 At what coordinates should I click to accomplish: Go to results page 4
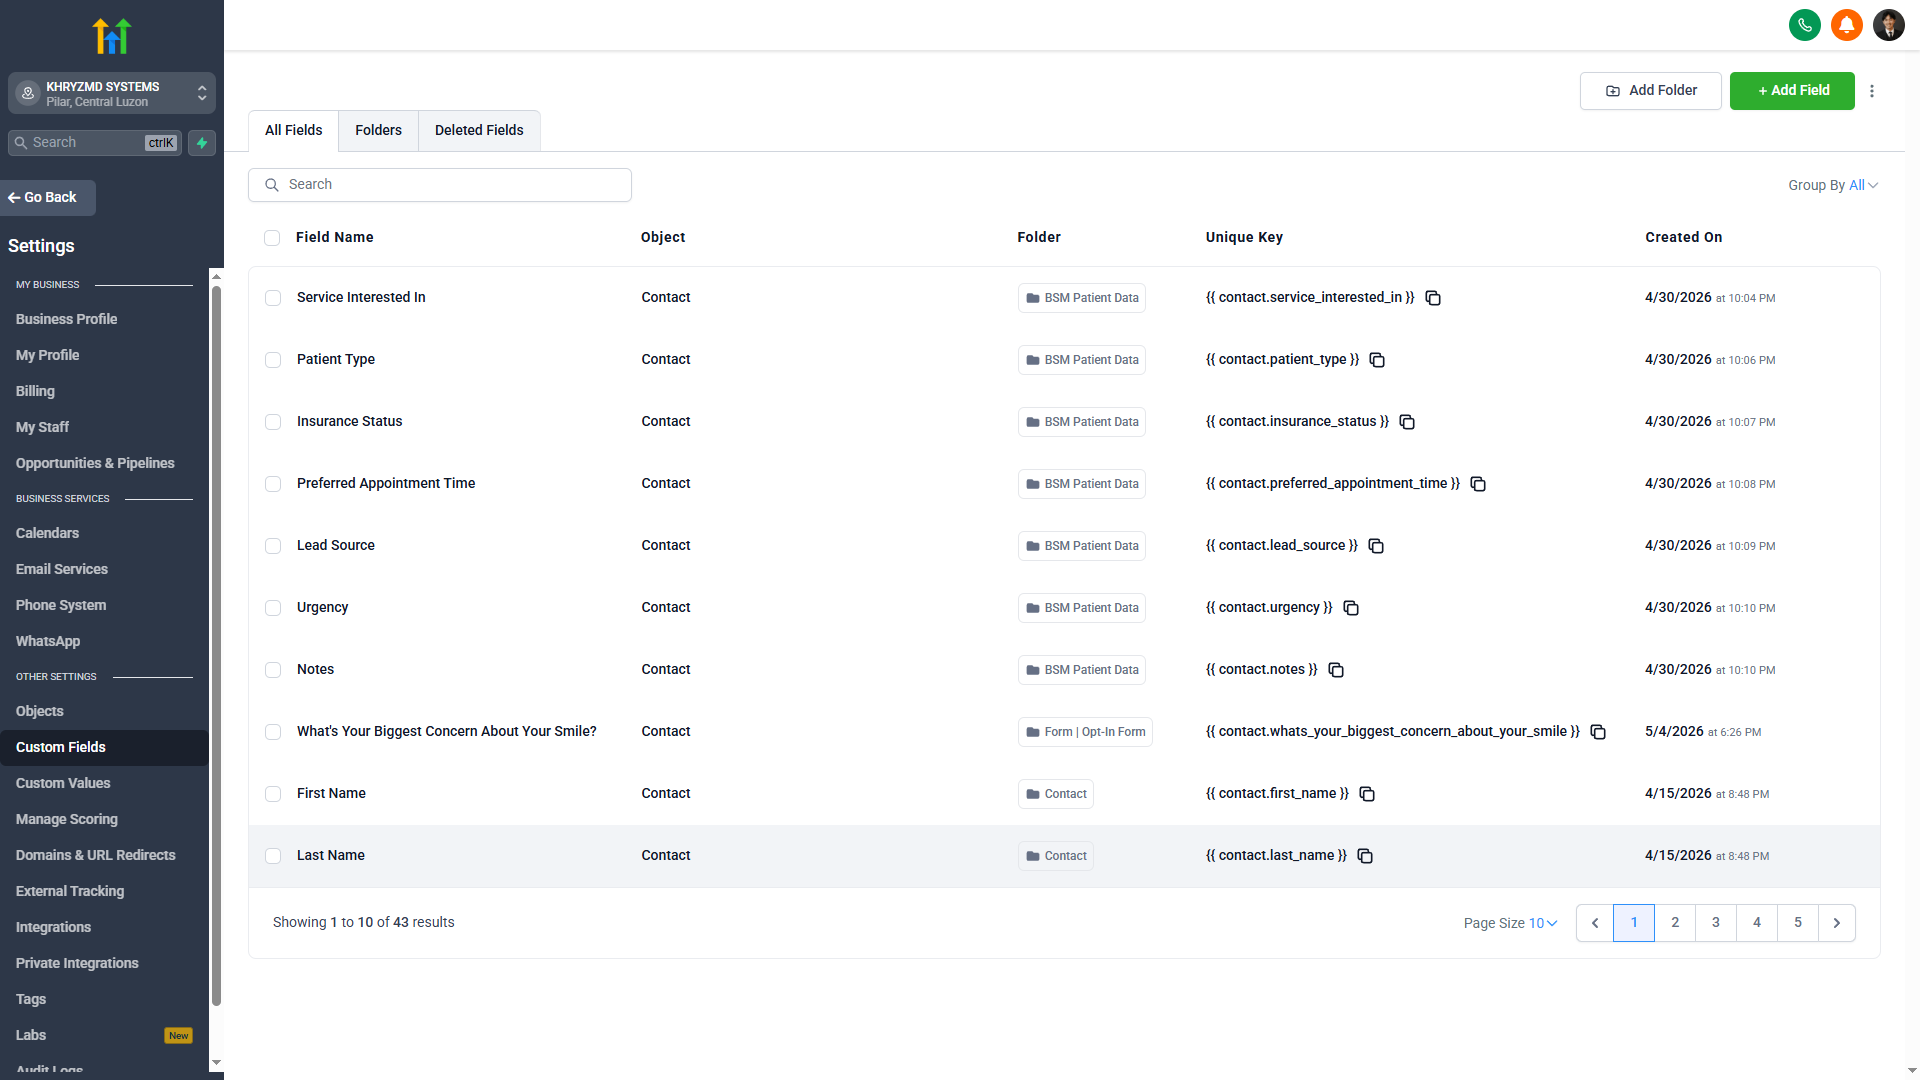(x=1757, y=923)
